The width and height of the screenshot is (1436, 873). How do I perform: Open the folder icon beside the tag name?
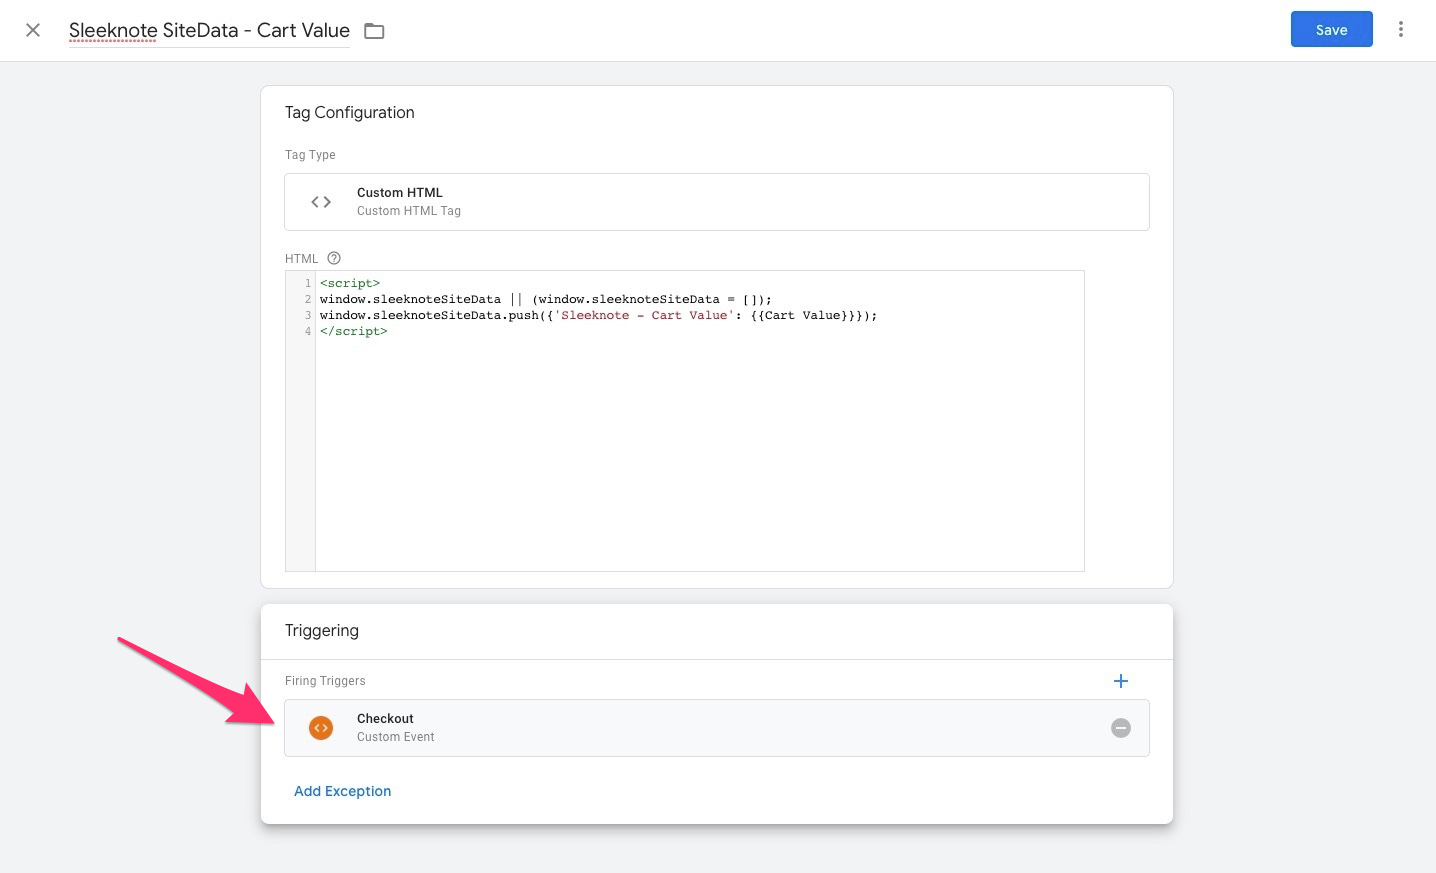click(374, 31)
